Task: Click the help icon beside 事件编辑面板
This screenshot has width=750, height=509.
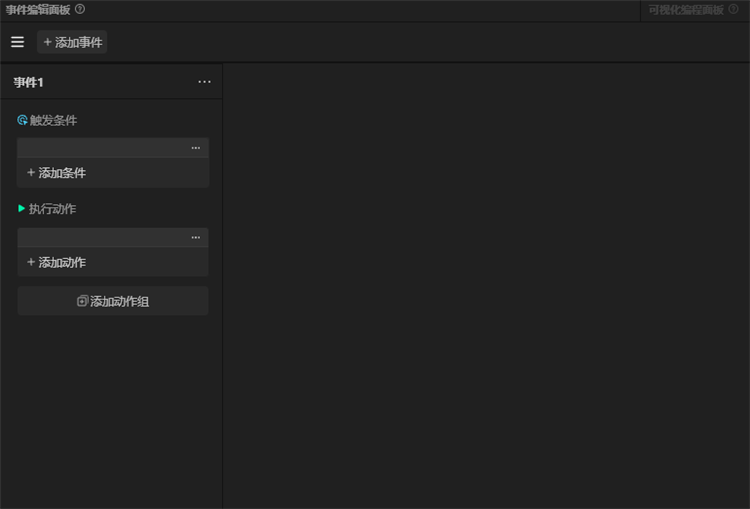Action: [x=80, y=9]
